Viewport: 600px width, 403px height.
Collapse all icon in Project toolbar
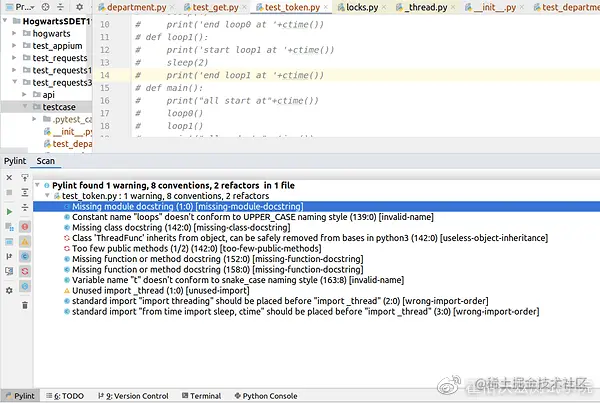coord(60,7)
